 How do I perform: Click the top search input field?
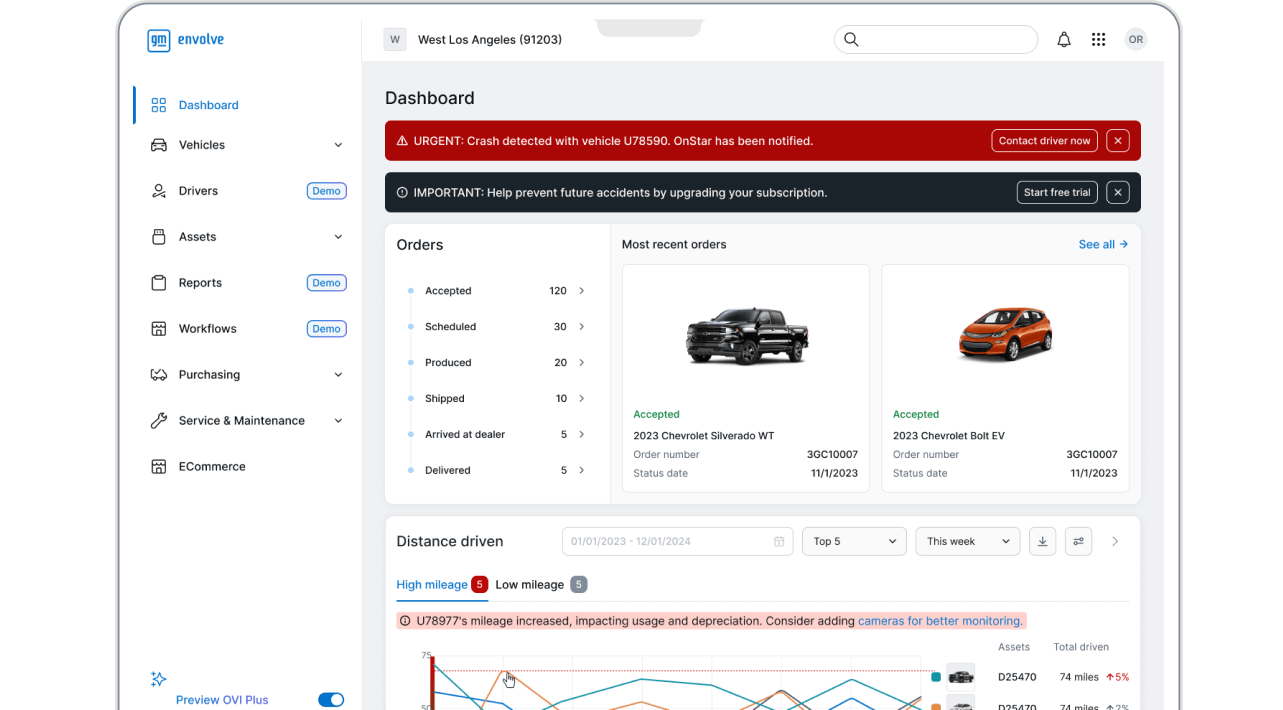point(945,40)
